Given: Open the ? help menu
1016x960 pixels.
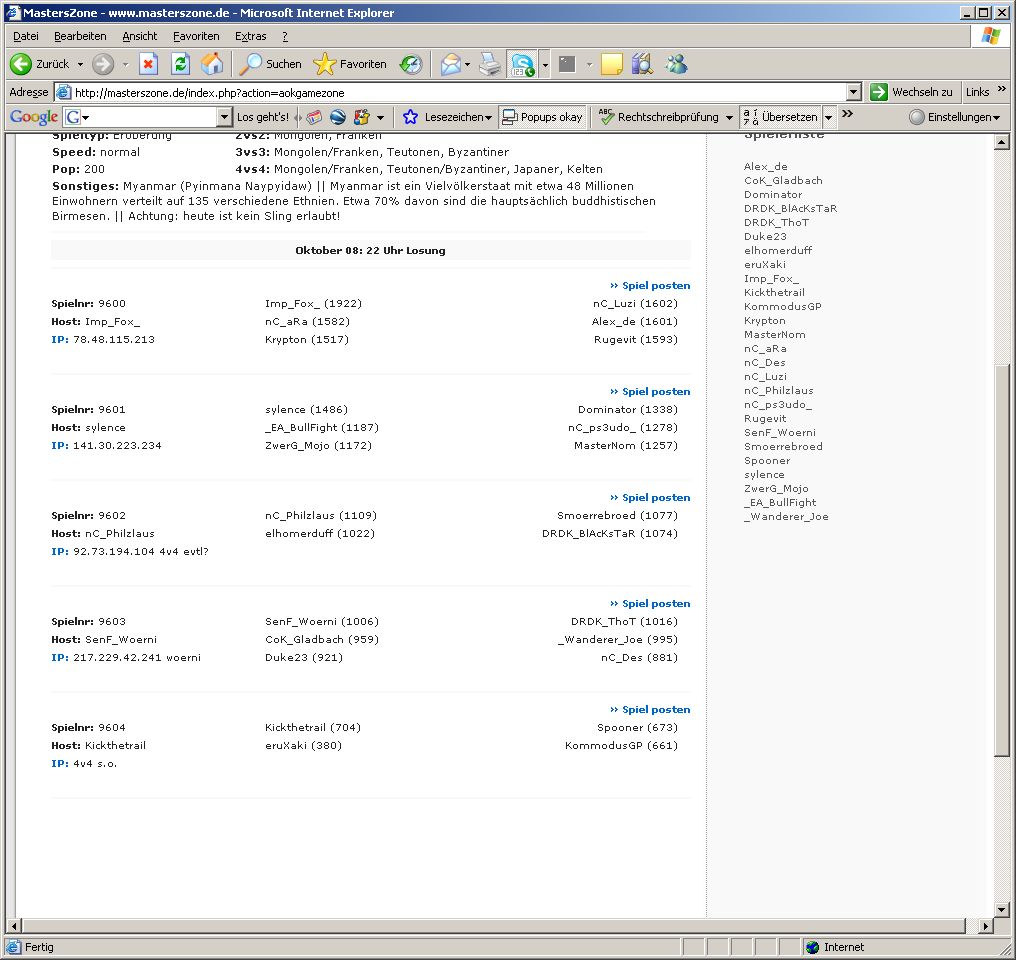Looking at the screenshot, I should pos(285,36).
